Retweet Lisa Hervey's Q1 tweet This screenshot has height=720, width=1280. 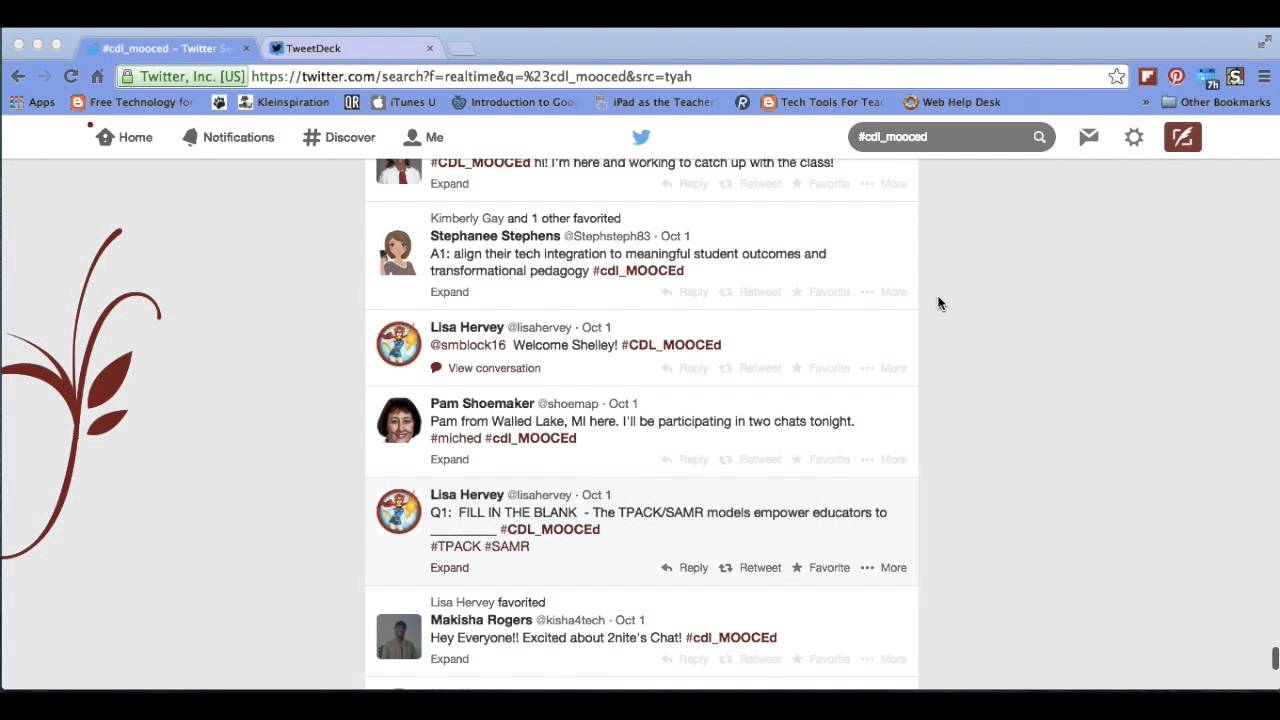tap(751, 567)
